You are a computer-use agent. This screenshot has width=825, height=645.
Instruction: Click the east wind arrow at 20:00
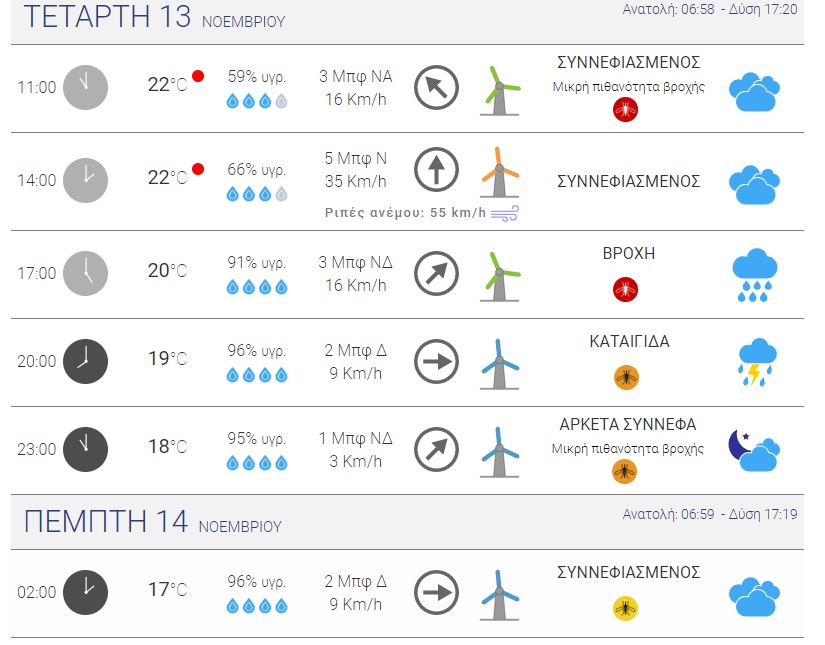click(x=436, y=361)
